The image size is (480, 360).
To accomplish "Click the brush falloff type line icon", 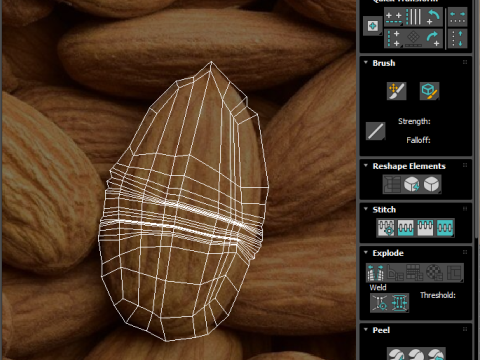I will point(375,131).
